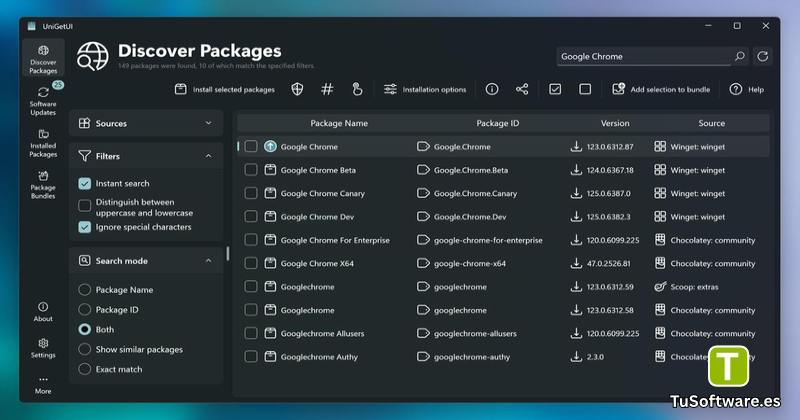Click the side panel splitter scrollbar handle
The height and width of the screenshot is (420, 800).
(228, 254)
